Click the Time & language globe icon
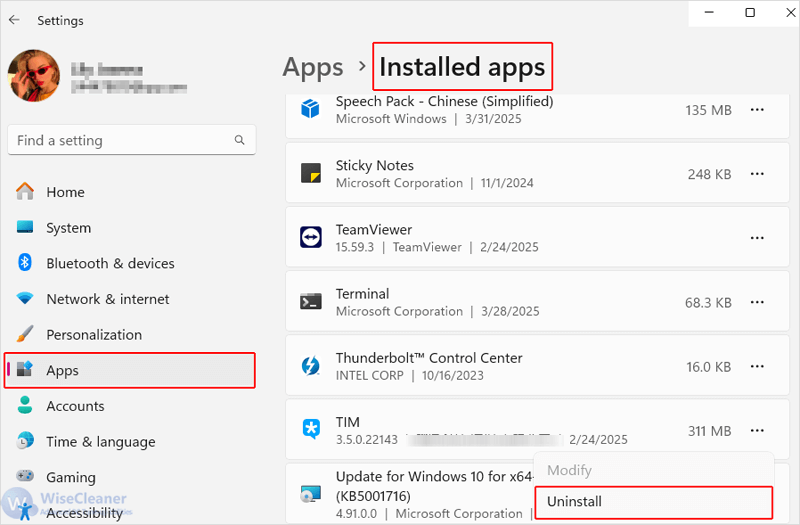This screenshot has height=525, width=800. click(24, 440)
